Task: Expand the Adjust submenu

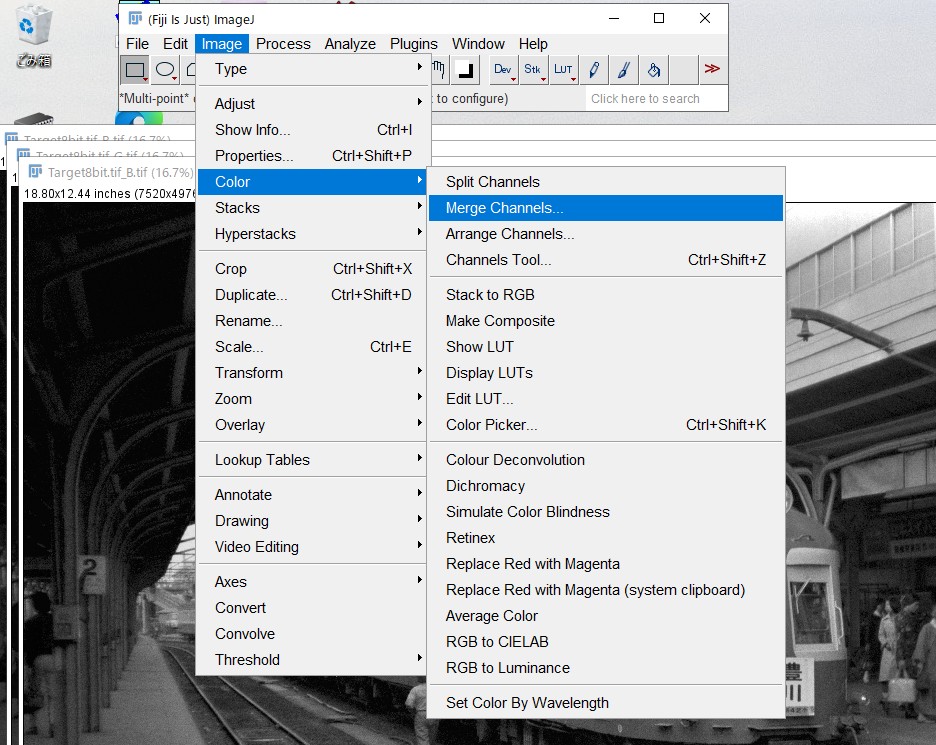Action: [311, 104]
